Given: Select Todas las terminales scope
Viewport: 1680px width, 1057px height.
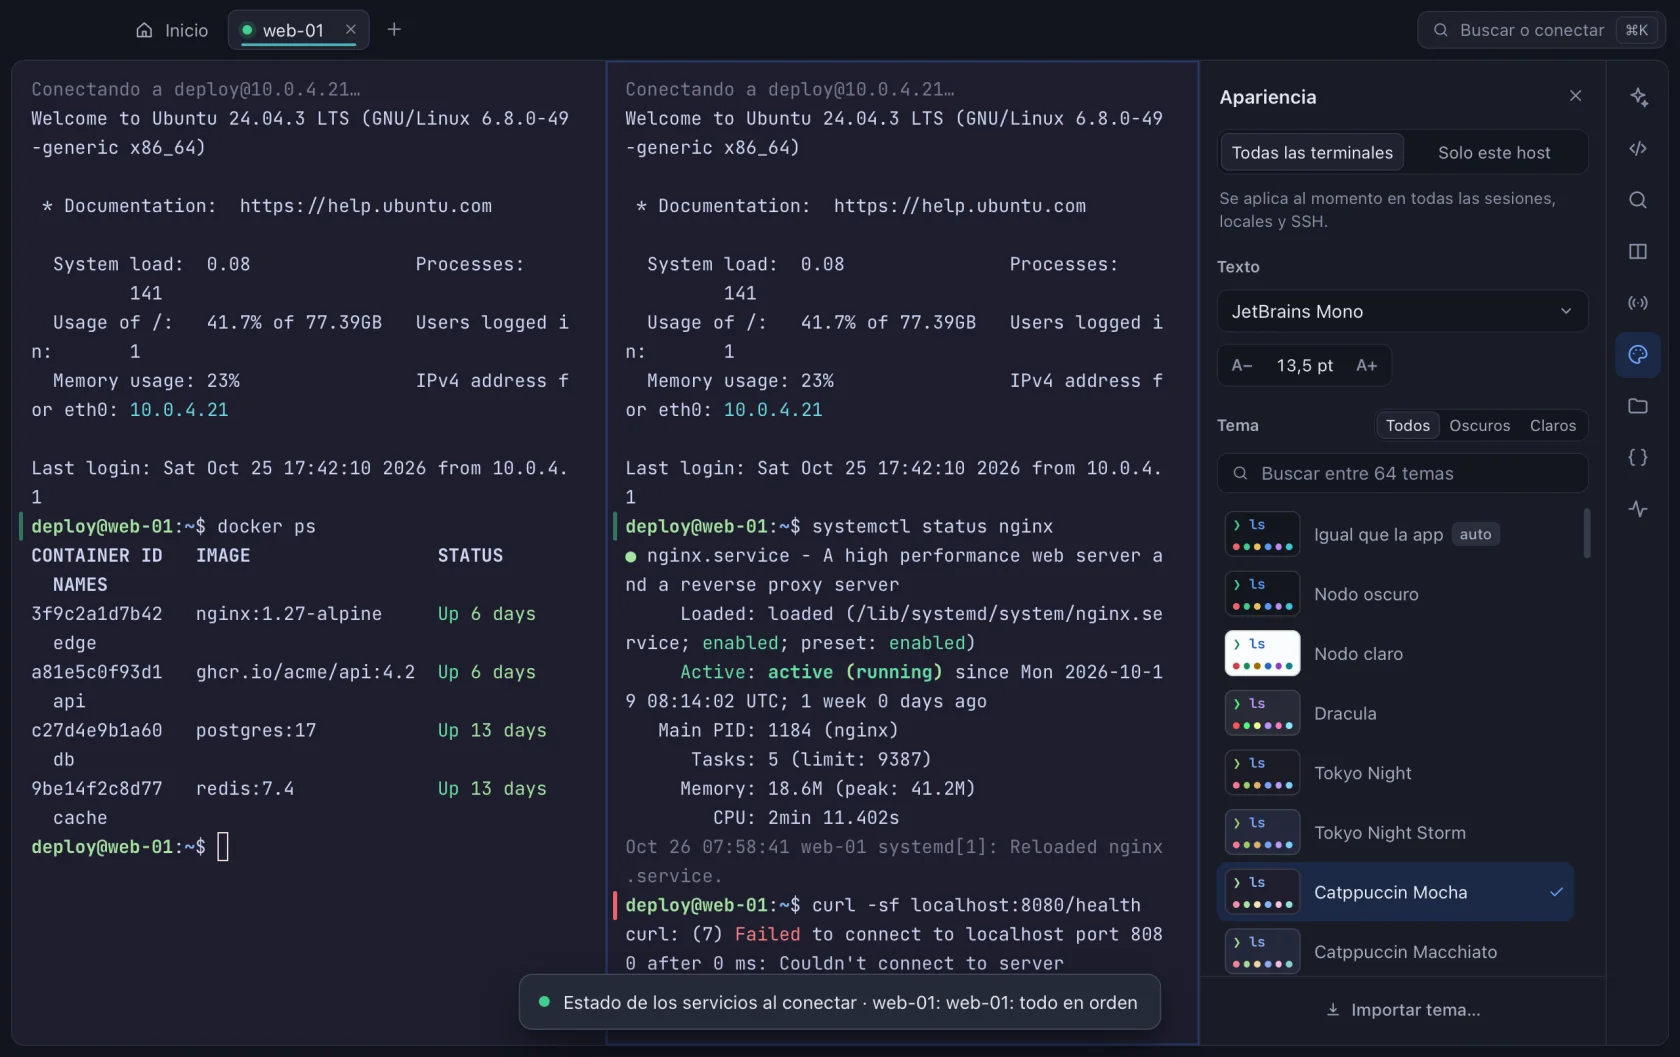Looking at the screenshot, I should [1312, 152].
